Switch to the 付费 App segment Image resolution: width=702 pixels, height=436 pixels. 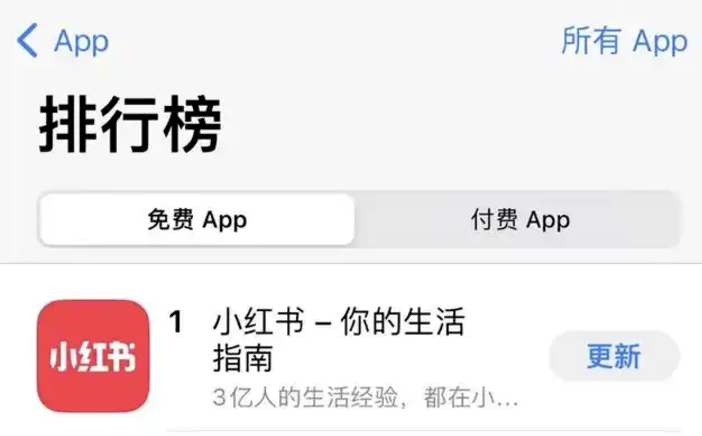coord(520,219)
